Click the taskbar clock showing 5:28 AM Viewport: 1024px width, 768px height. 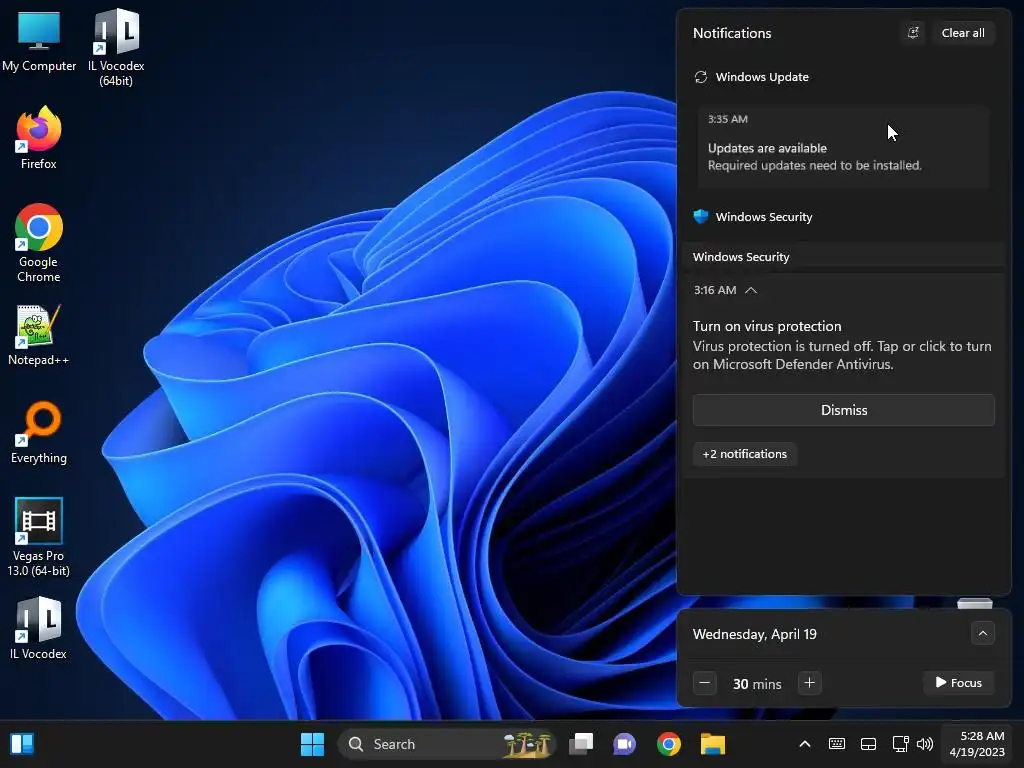[x=977, y=744]
